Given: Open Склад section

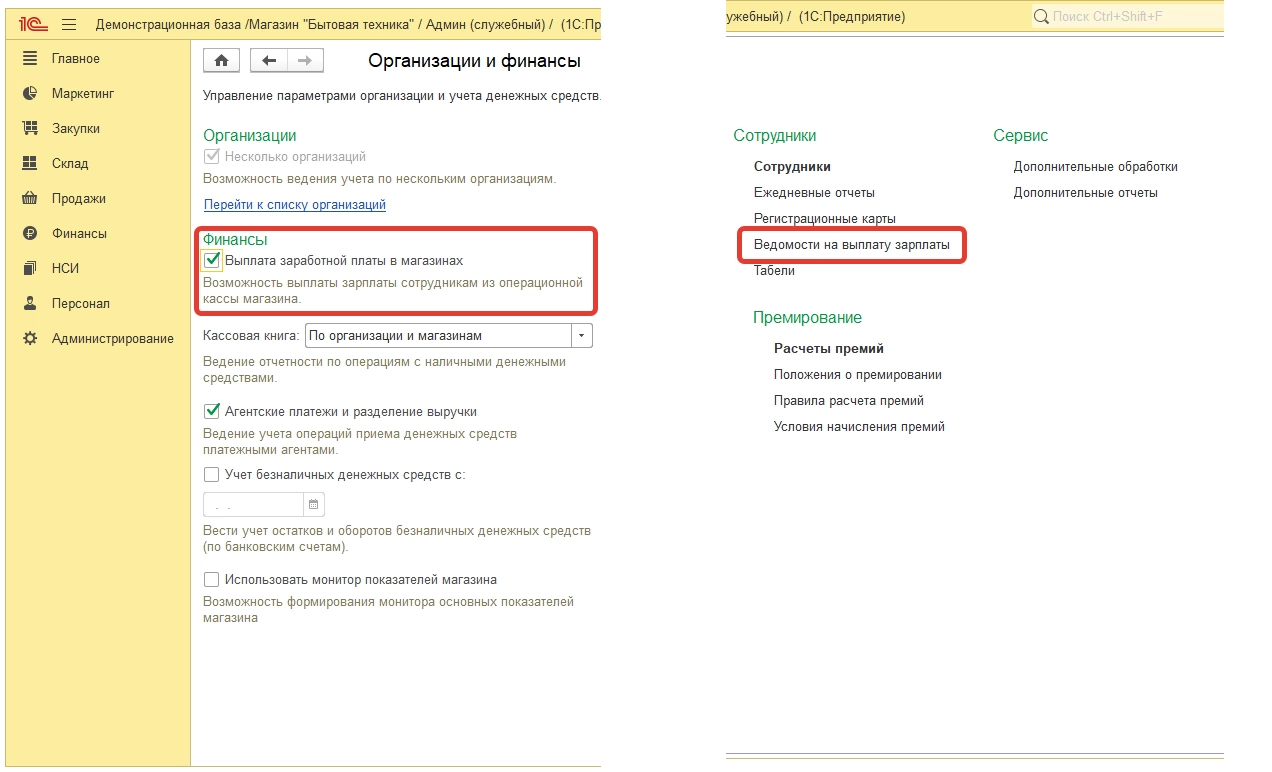Looking at the screenshot, I should (x=70, y=164).
